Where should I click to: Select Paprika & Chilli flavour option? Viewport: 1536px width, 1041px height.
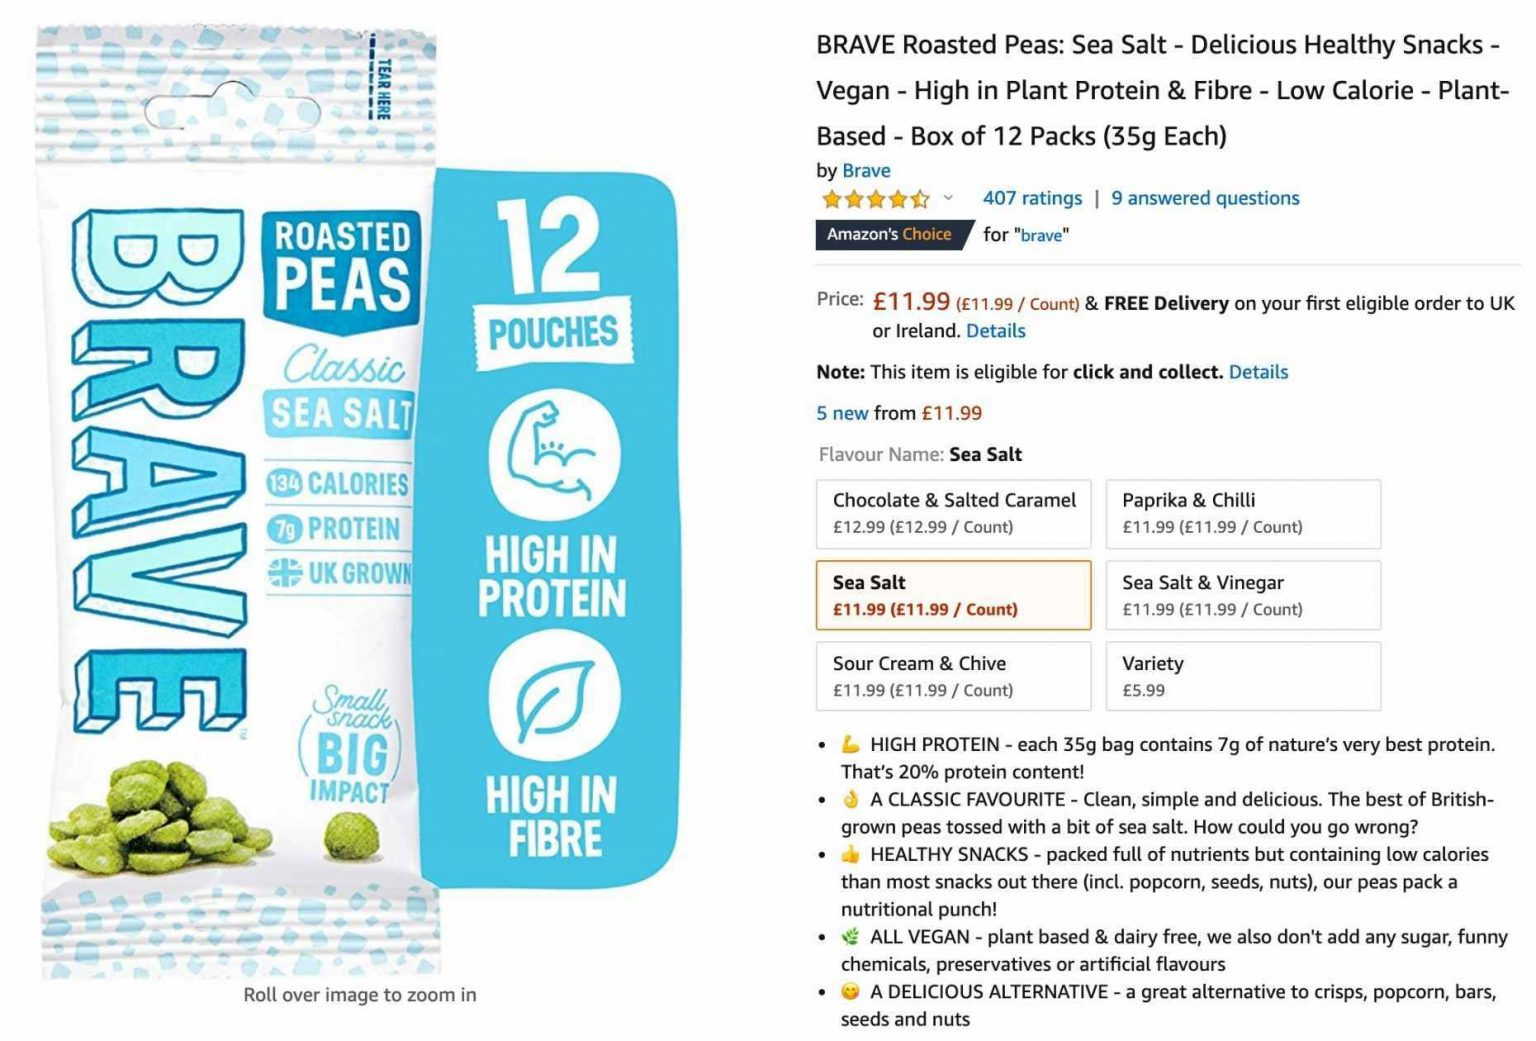coord(1243,514)
